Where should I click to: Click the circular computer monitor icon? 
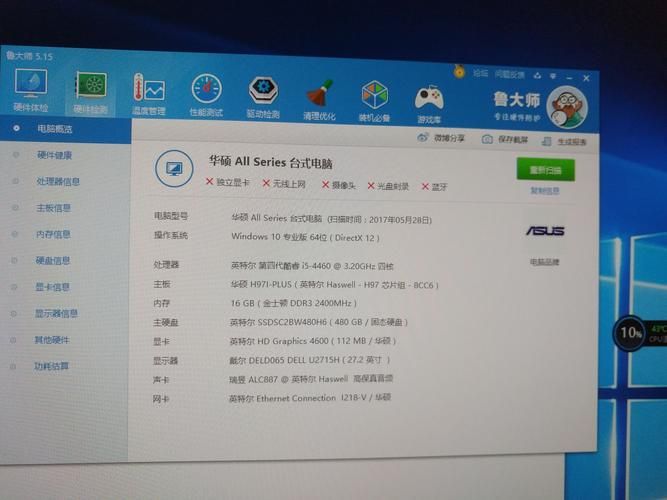(174, 169)
